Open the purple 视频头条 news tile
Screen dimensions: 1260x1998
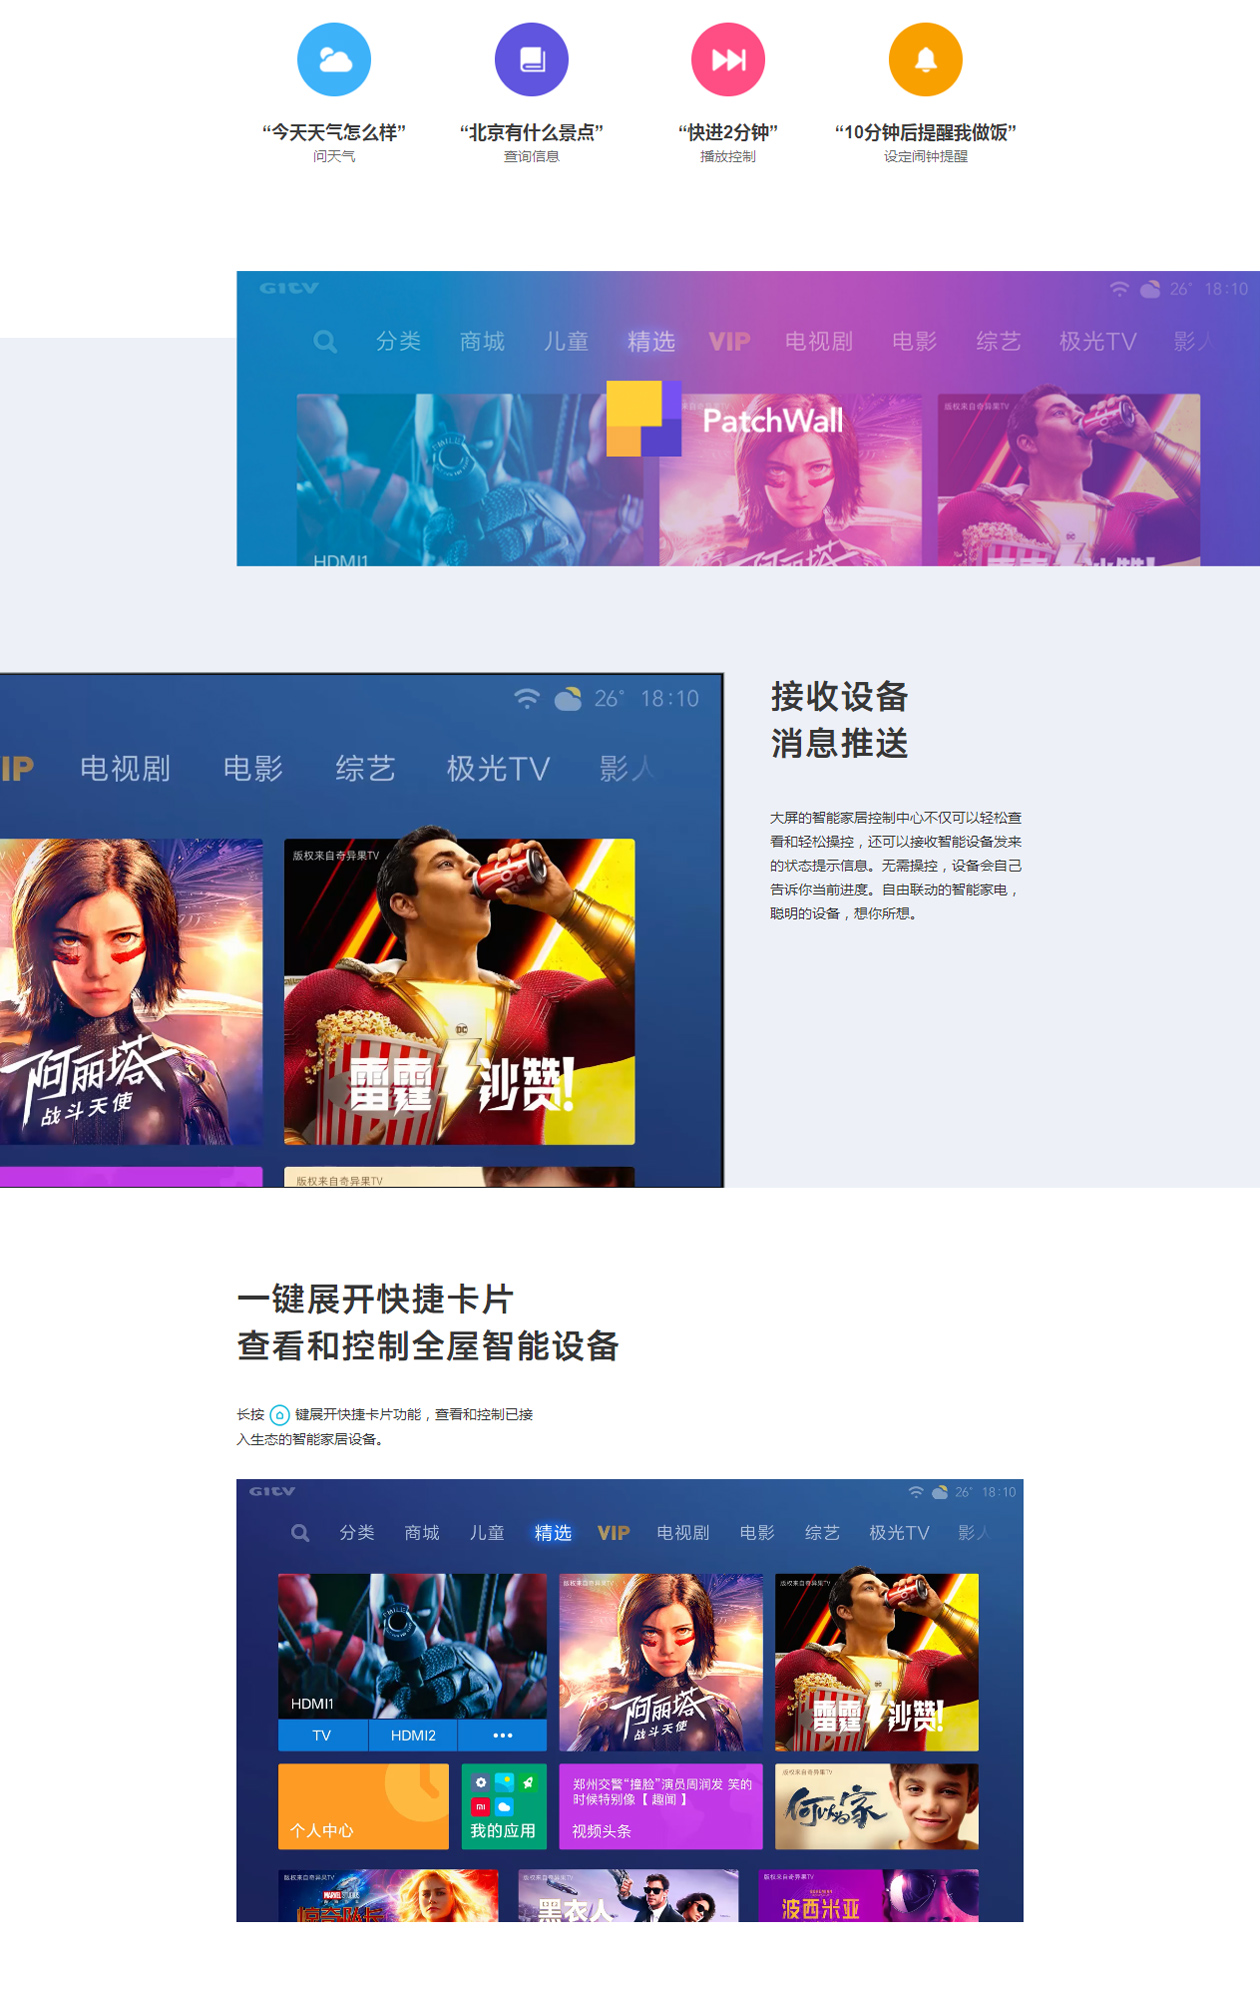tap(661, 1806)
